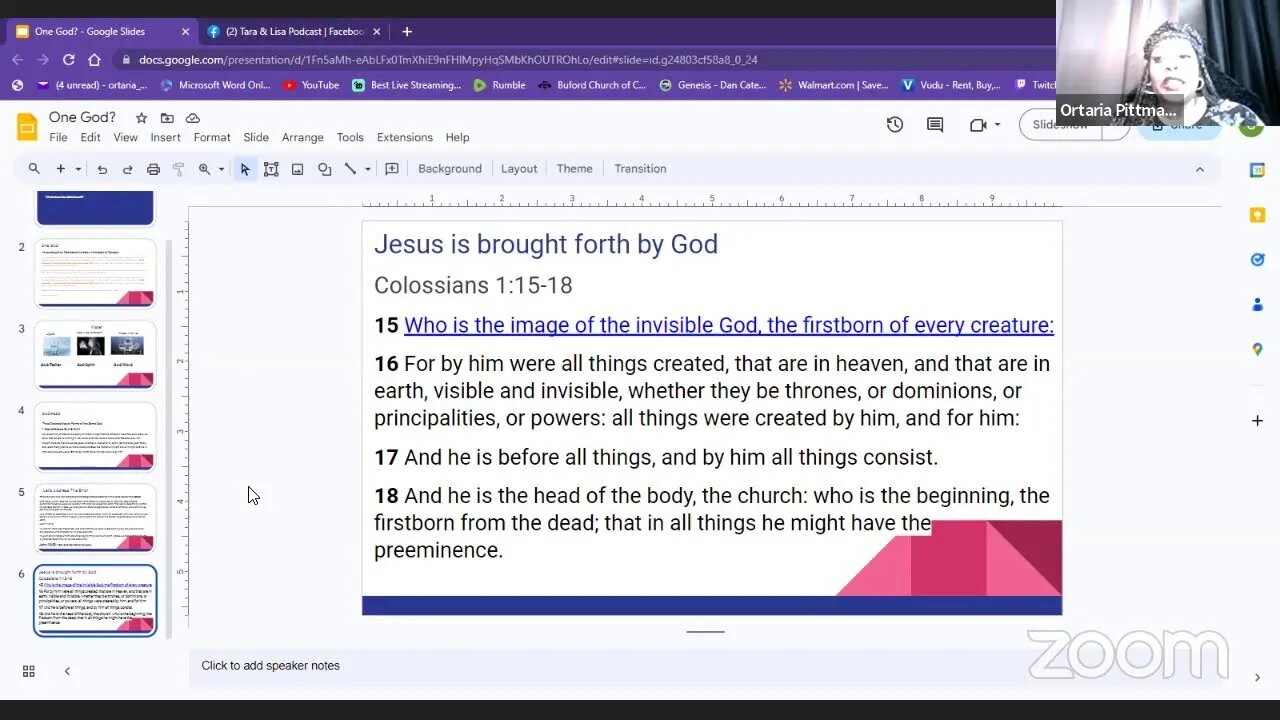Viewport: 1280px width, 720px height.
Task: Select slide 5 thumbnail
Action: pyautogui.click(x=95, y=518)
